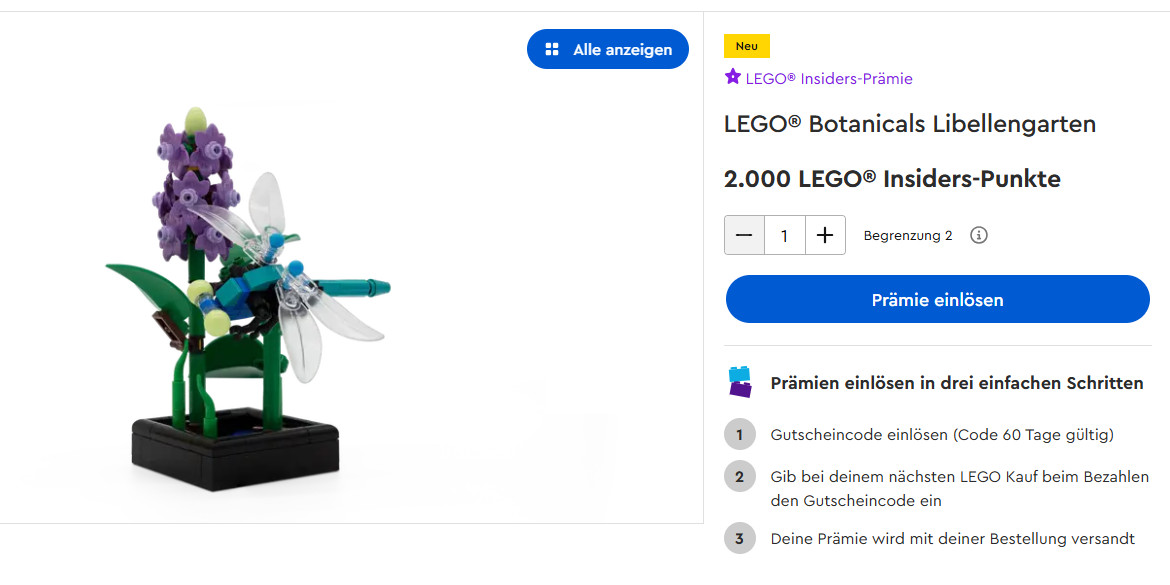Open the LEGO Insiders-Prämie link
The image size is (1170, 585).
click(x=828, y=78)
